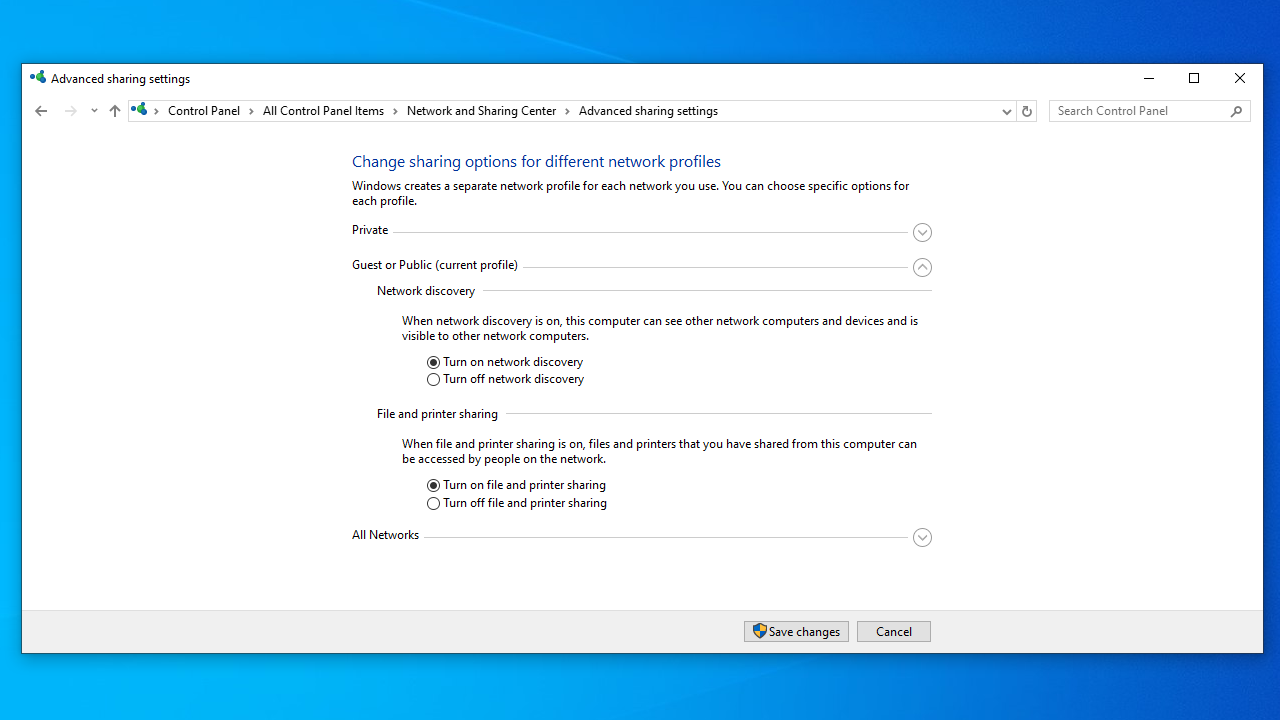Click the Refresh icon beside address bar
The height and width of the screenshot is (720, 1280).
click(1026, 111)
